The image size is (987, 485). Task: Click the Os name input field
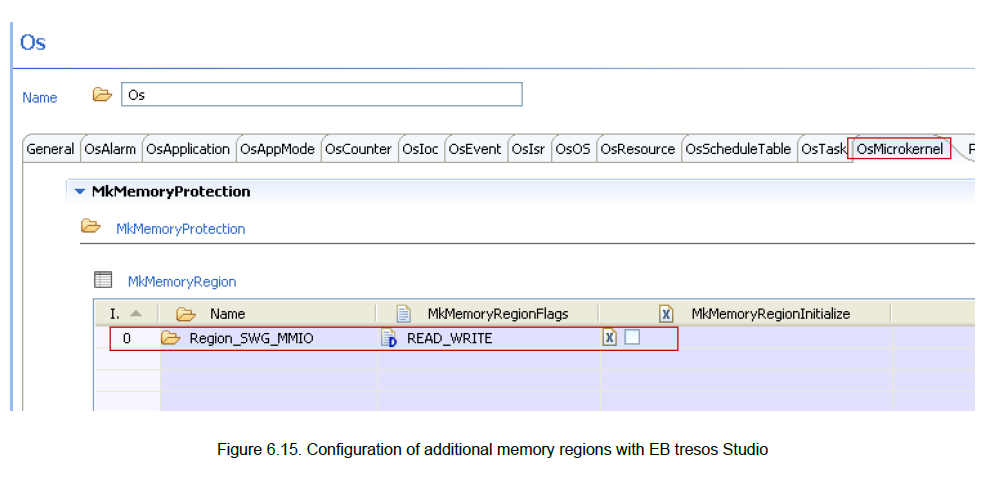[322, 94]
